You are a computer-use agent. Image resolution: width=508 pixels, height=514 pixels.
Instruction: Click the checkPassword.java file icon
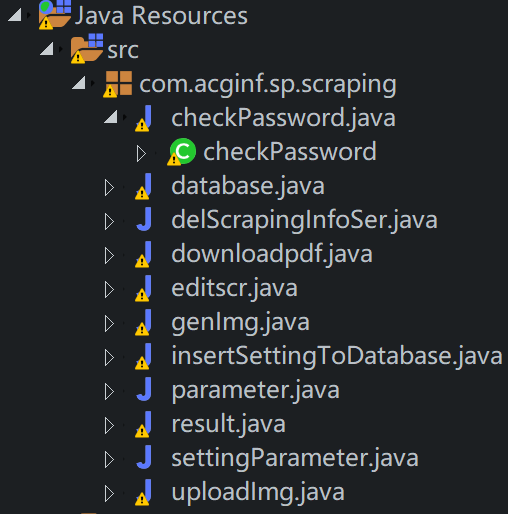click(x=144, y=118)
